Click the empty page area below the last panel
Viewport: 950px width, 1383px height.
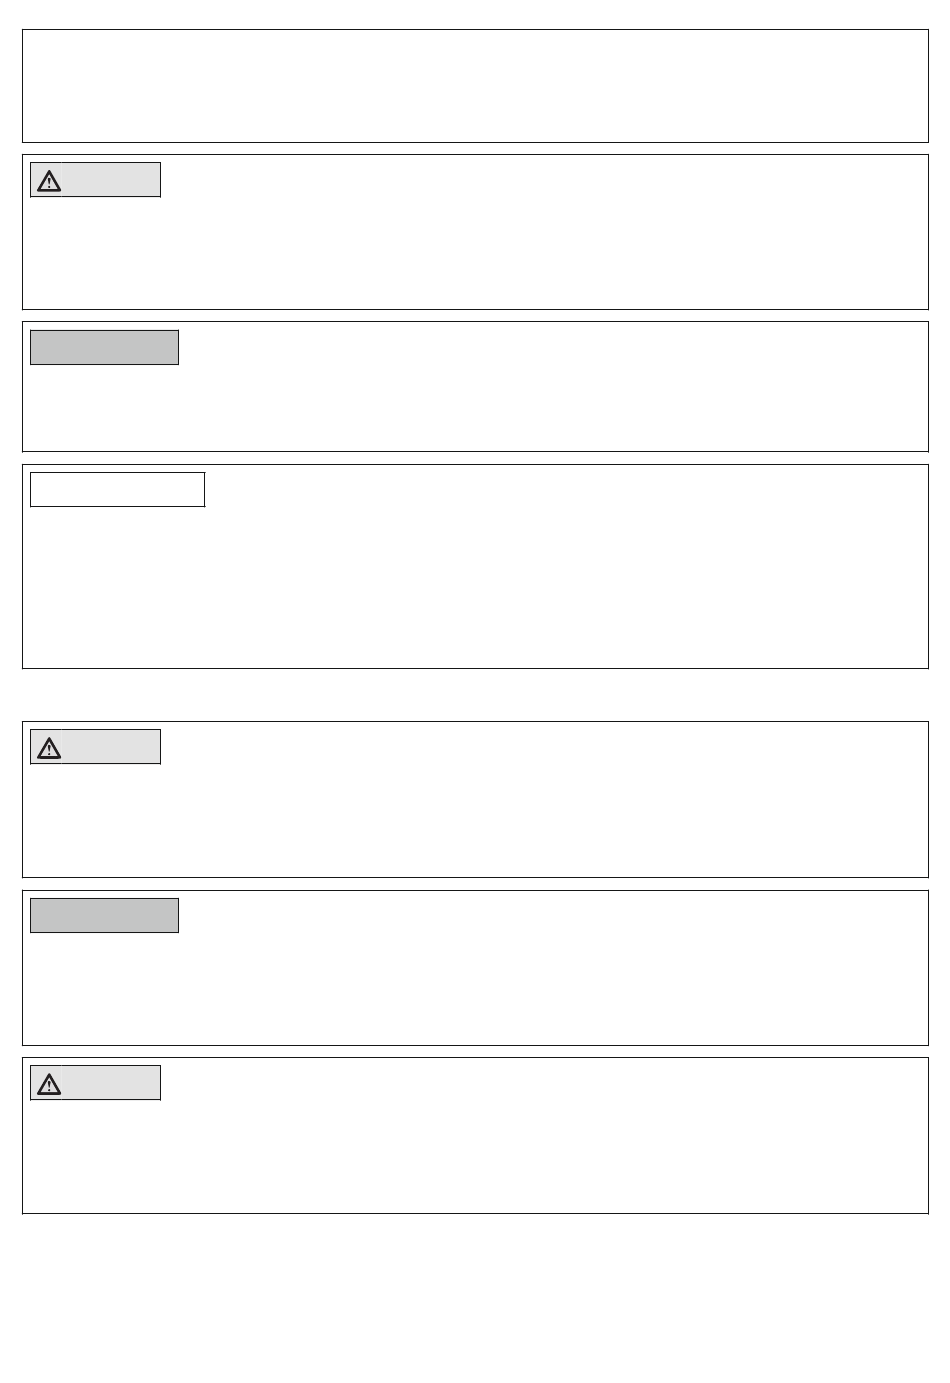(475, 1298)
